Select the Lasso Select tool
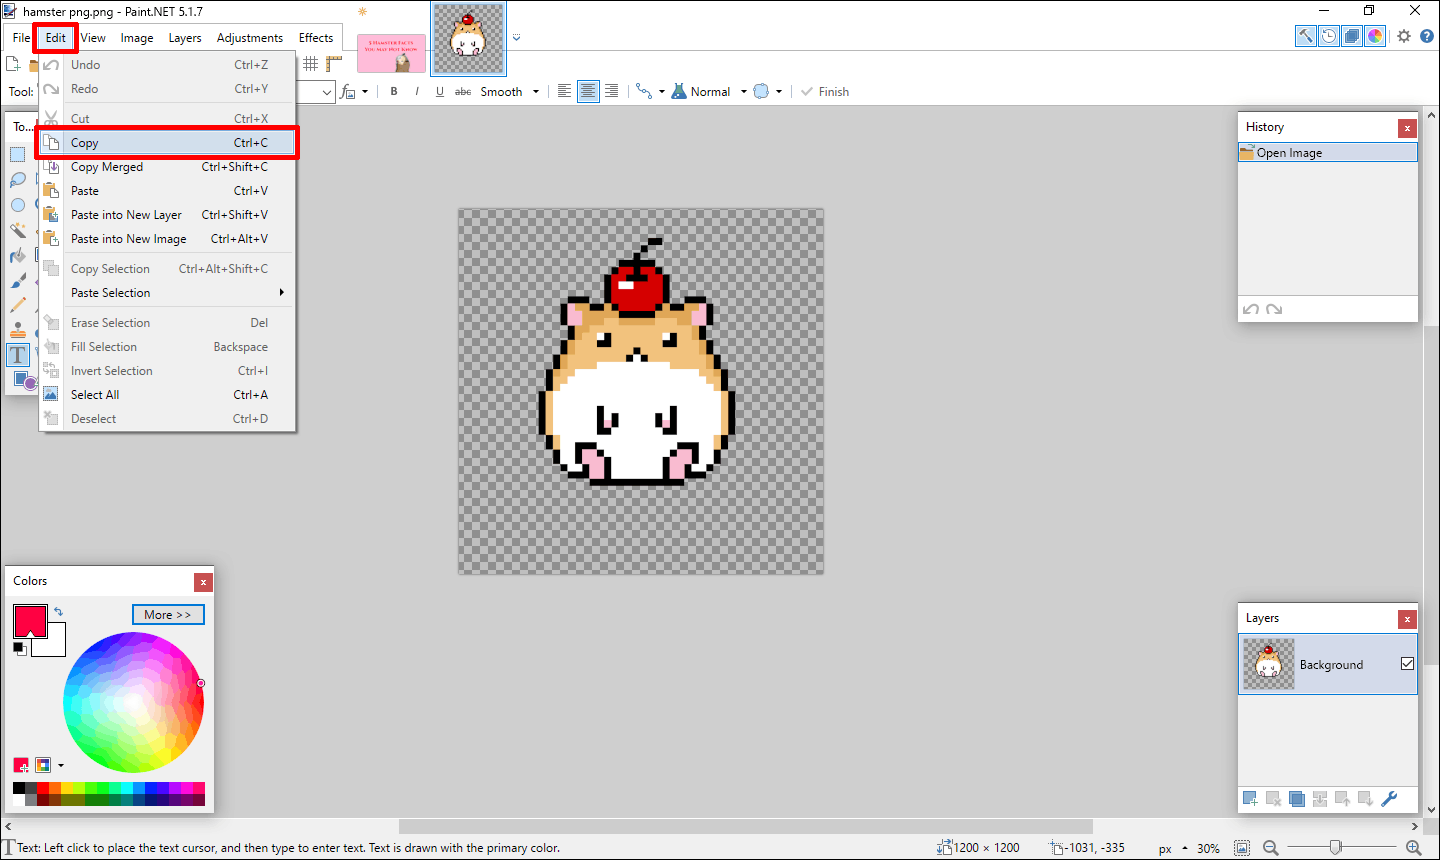 coord(18,180)
